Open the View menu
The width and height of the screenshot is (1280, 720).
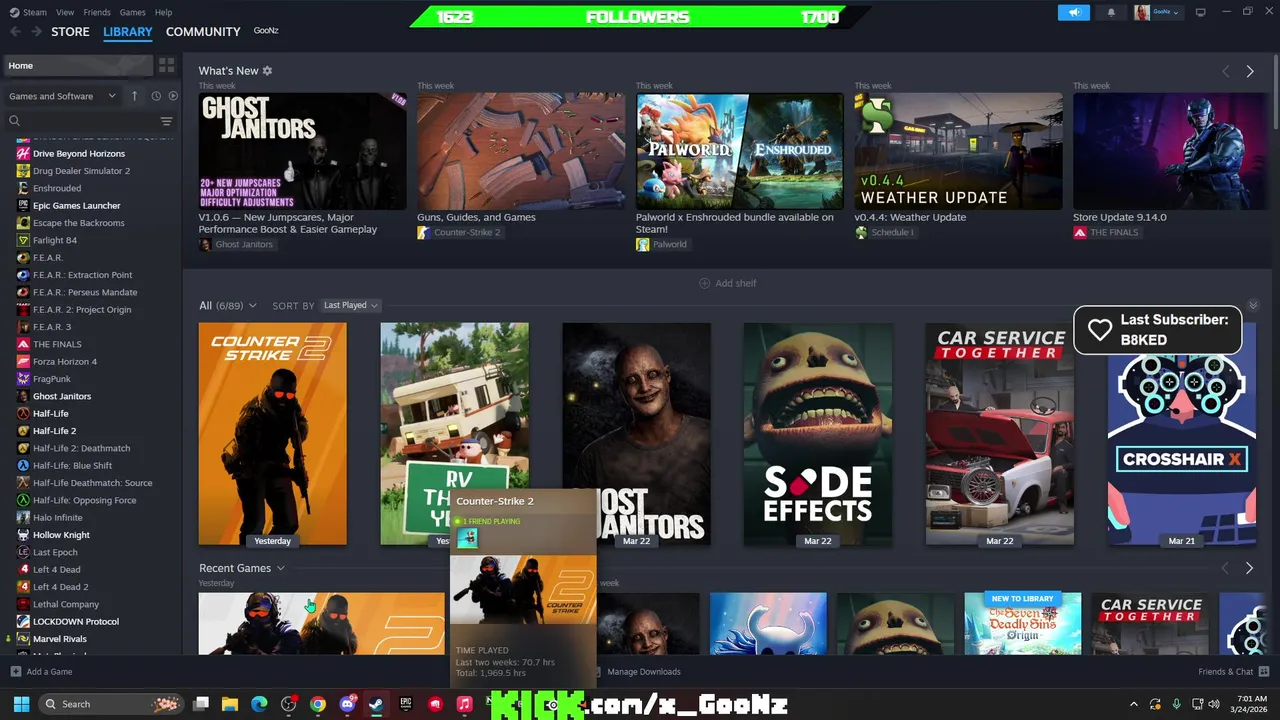pyautogui.click(x=65, y=12)
